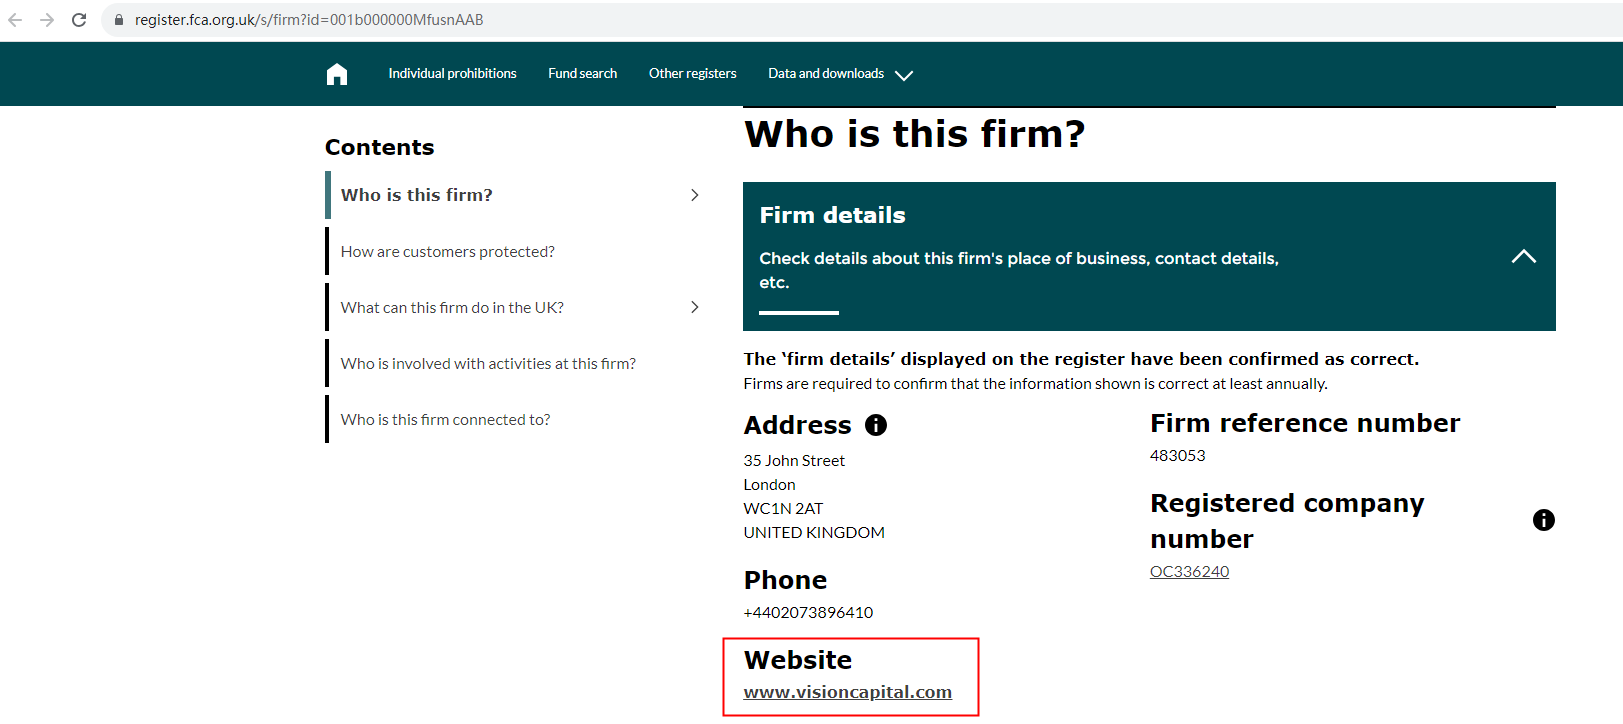Viewport: 1623px width, 724px height.
Task: Open Individual prohibitions menu item
Action: point(452,74)
